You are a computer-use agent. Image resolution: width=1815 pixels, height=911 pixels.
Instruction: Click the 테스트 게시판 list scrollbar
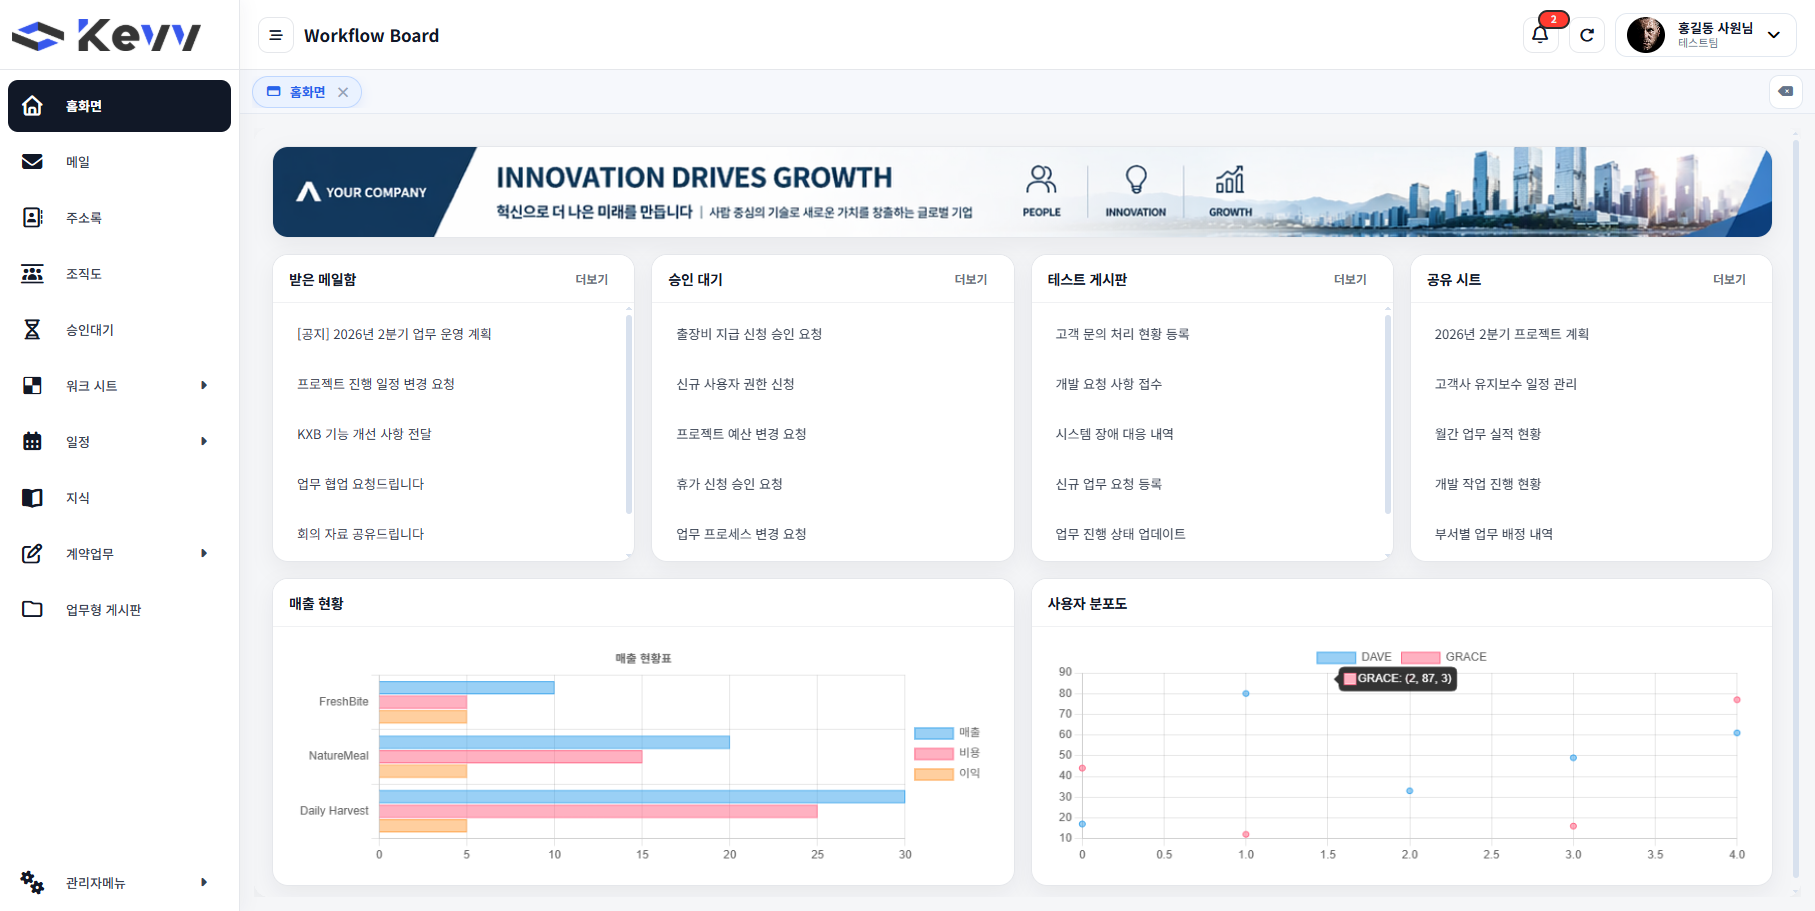click(1388, 415)
